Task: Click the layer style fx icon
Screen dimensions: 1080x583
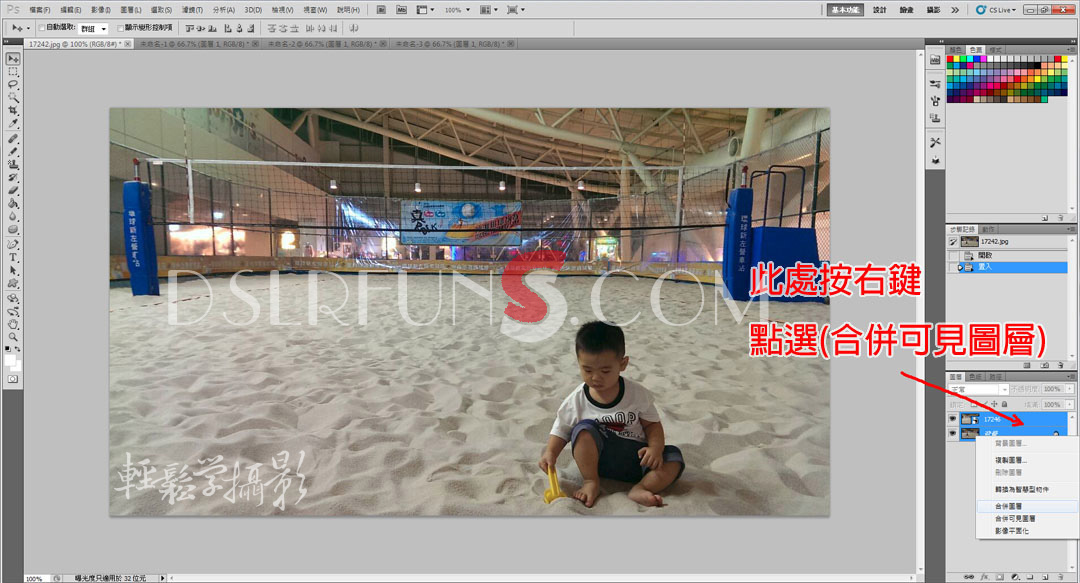Action: (986, 577)
